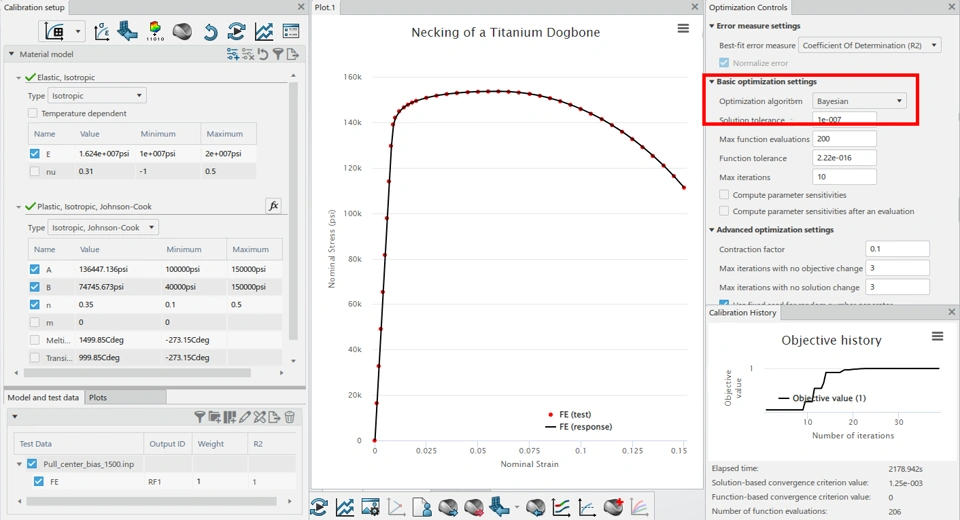Collapse the Material model section
This screenshot has height=520, width=960.
pos(11,54)
